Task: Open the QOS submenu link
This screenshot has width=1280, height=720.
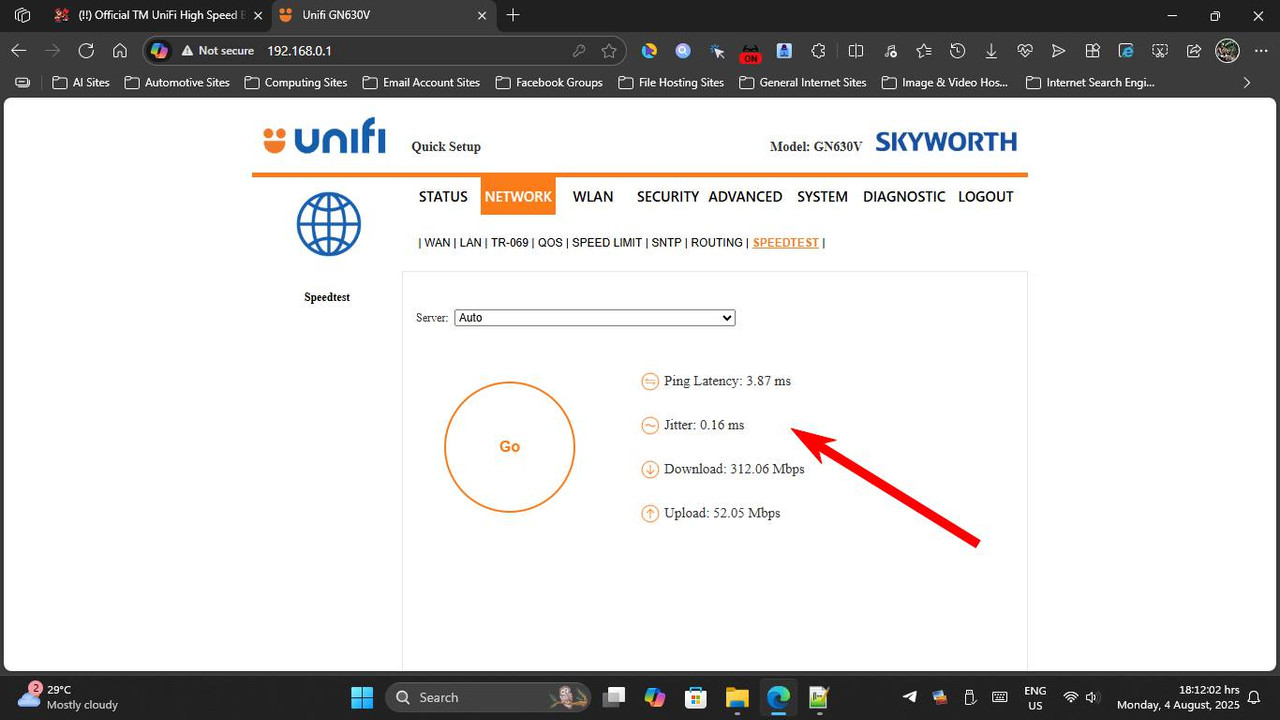Action: point(550,243)
